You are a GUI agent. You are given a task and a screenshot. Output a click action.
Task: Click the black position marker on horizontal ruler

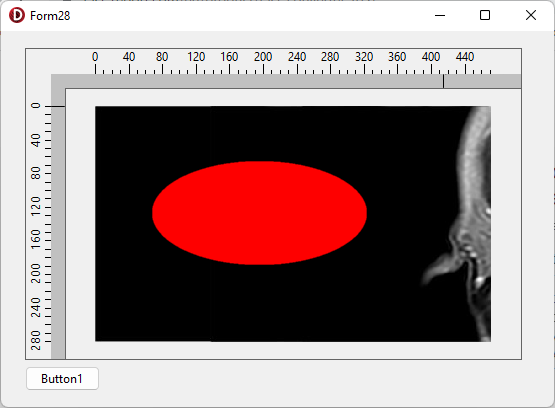[444, 81]
